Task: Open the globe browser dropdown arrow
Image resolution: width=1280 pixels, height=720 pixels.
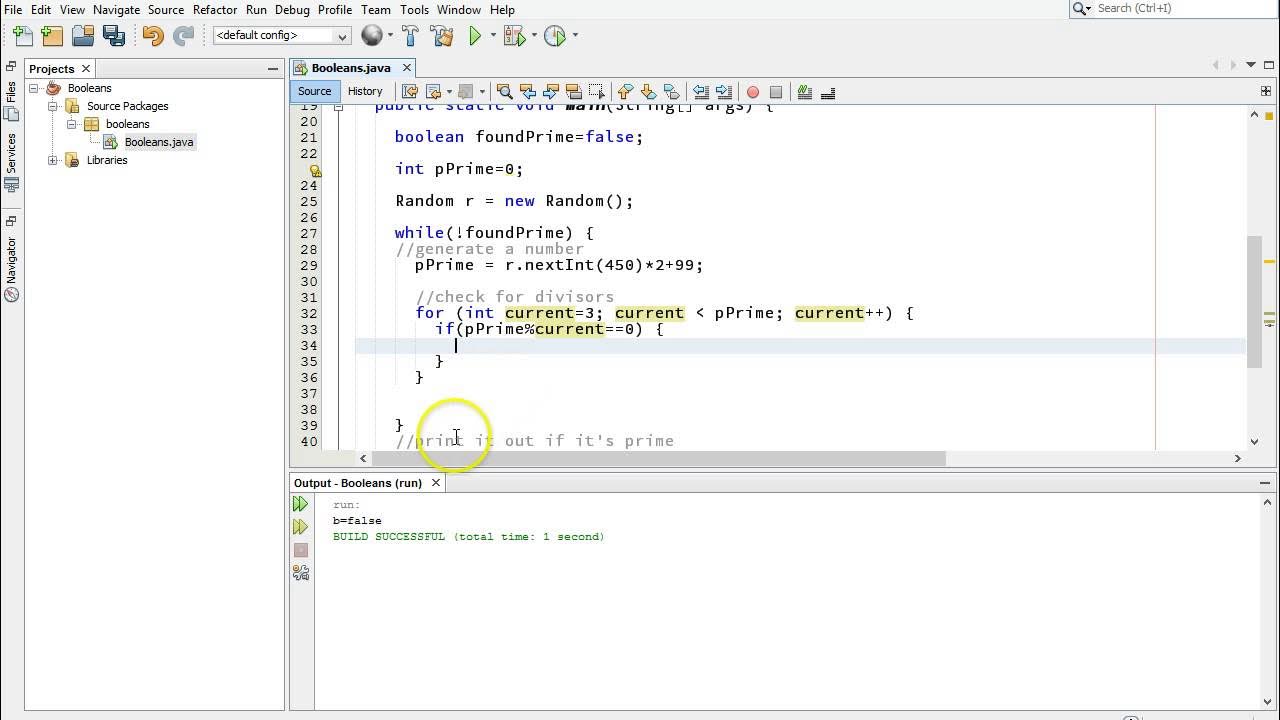Action: click(x=389, y=36)
